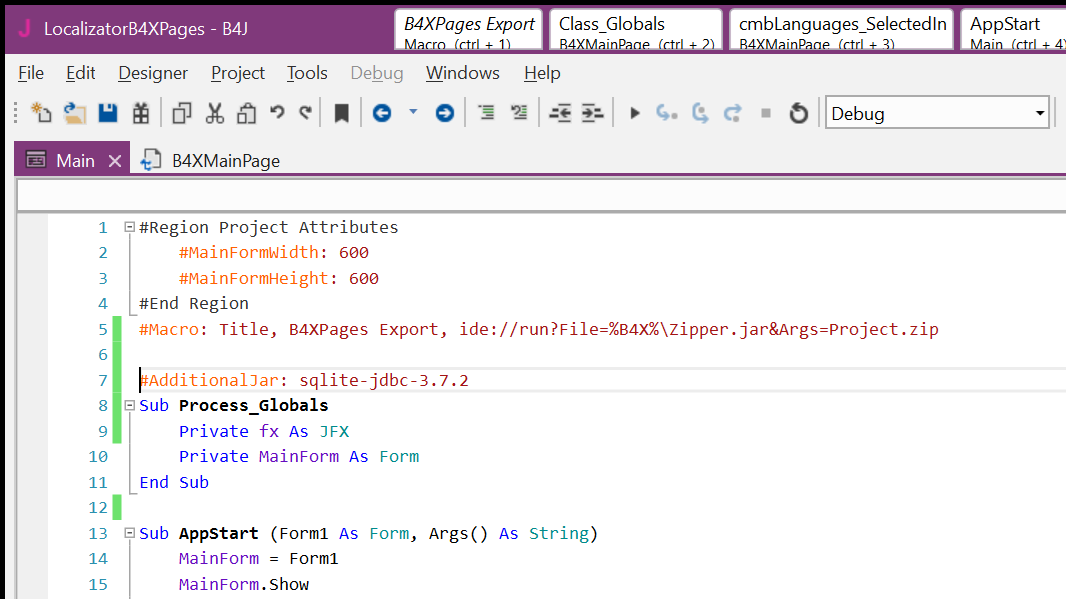This screenshot has height=599, width=1066.
Task: Collapse the AppStart sub
Action: pyautogui.click(x=129, y=533)
